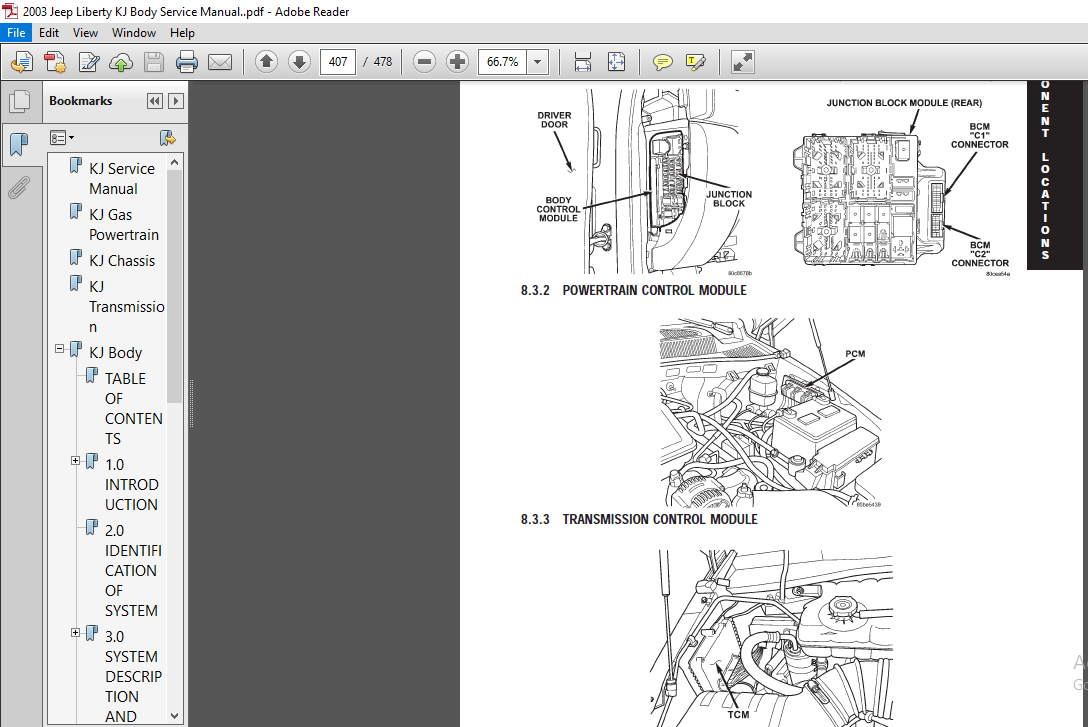
Task: Click the expand bookmarks pane arrow button
Action: pos(176,101)
